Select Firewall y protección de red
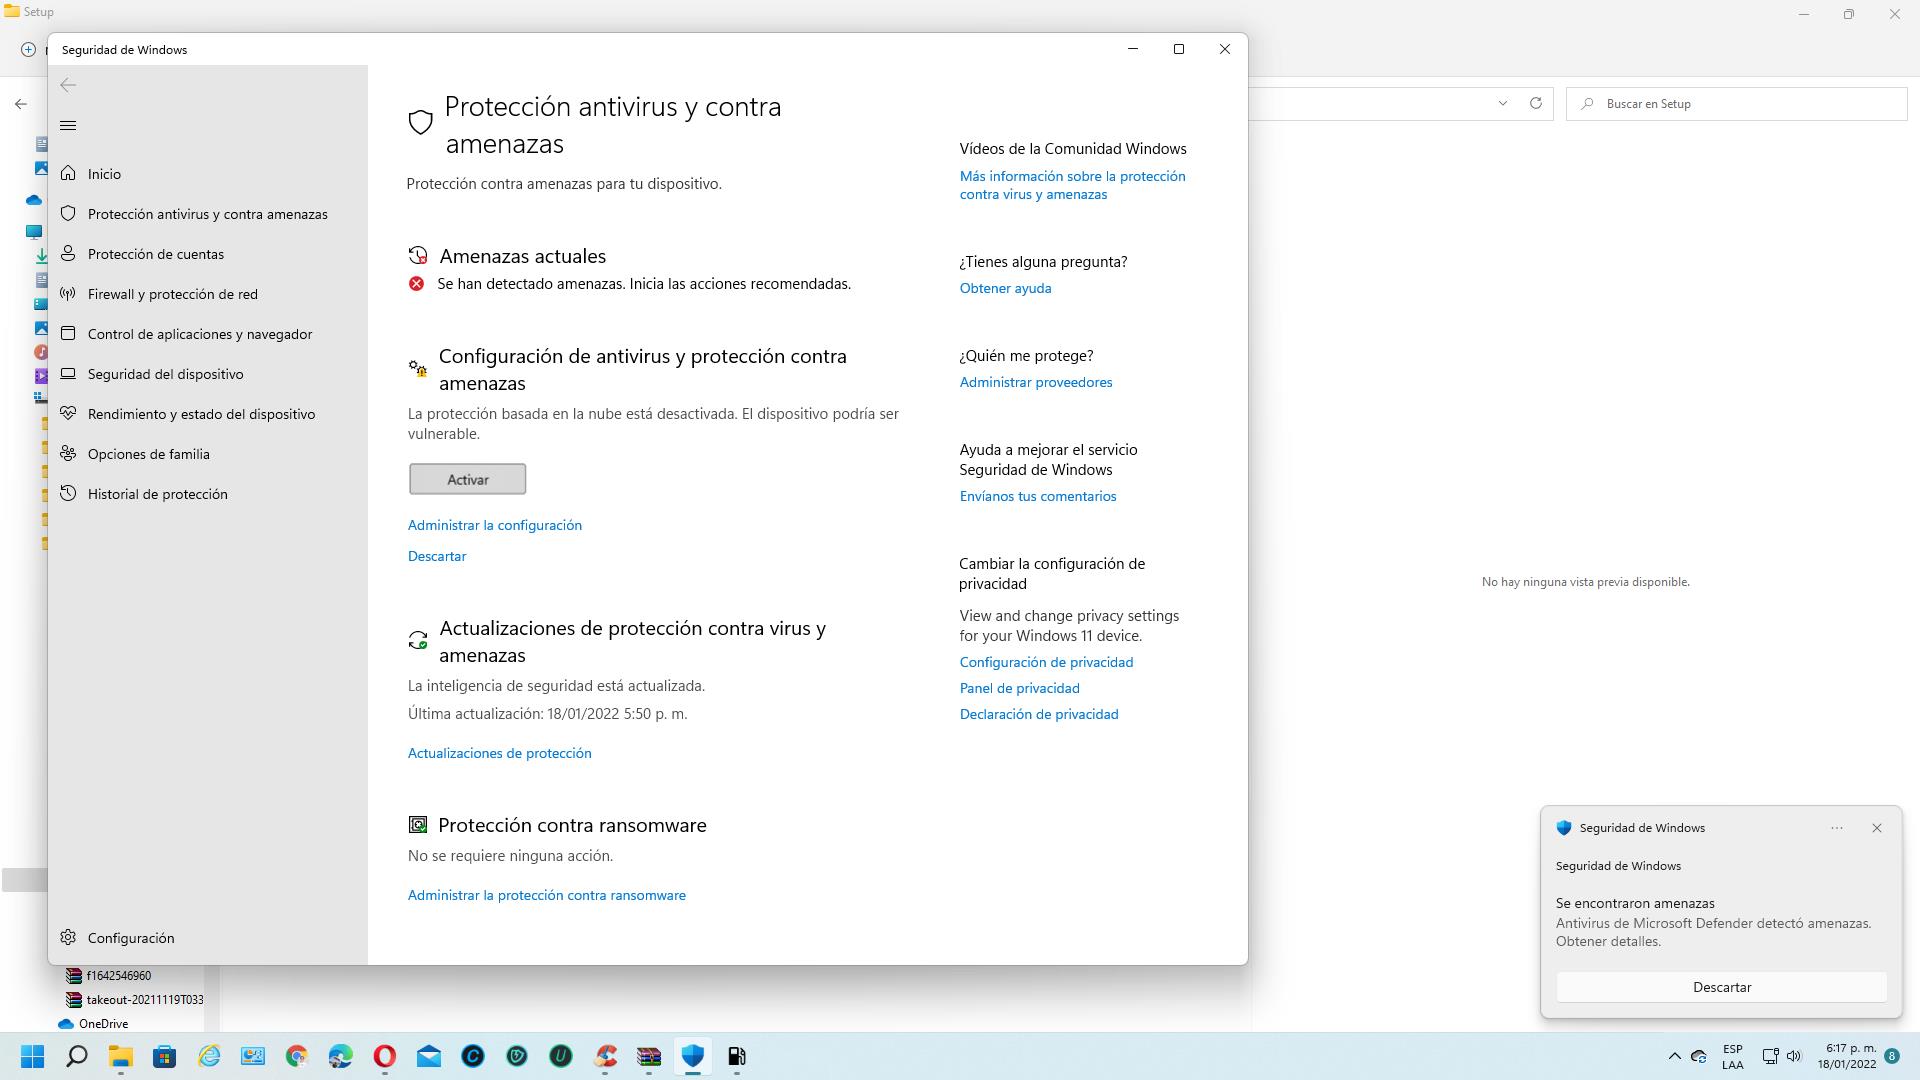 tap(172, 294)
